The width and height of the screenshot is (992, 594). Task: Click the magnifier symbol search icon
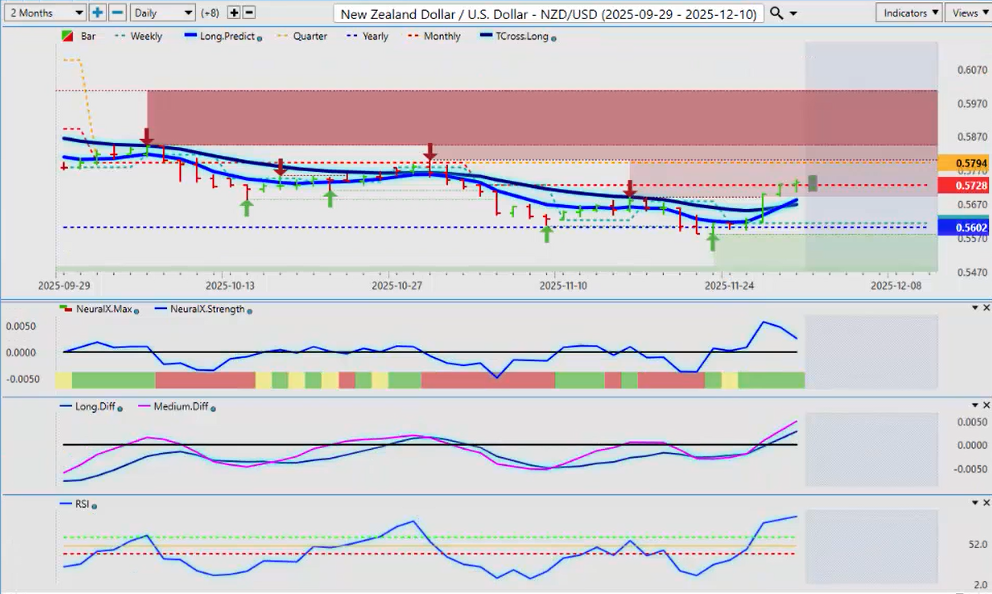tap(777, 13)
